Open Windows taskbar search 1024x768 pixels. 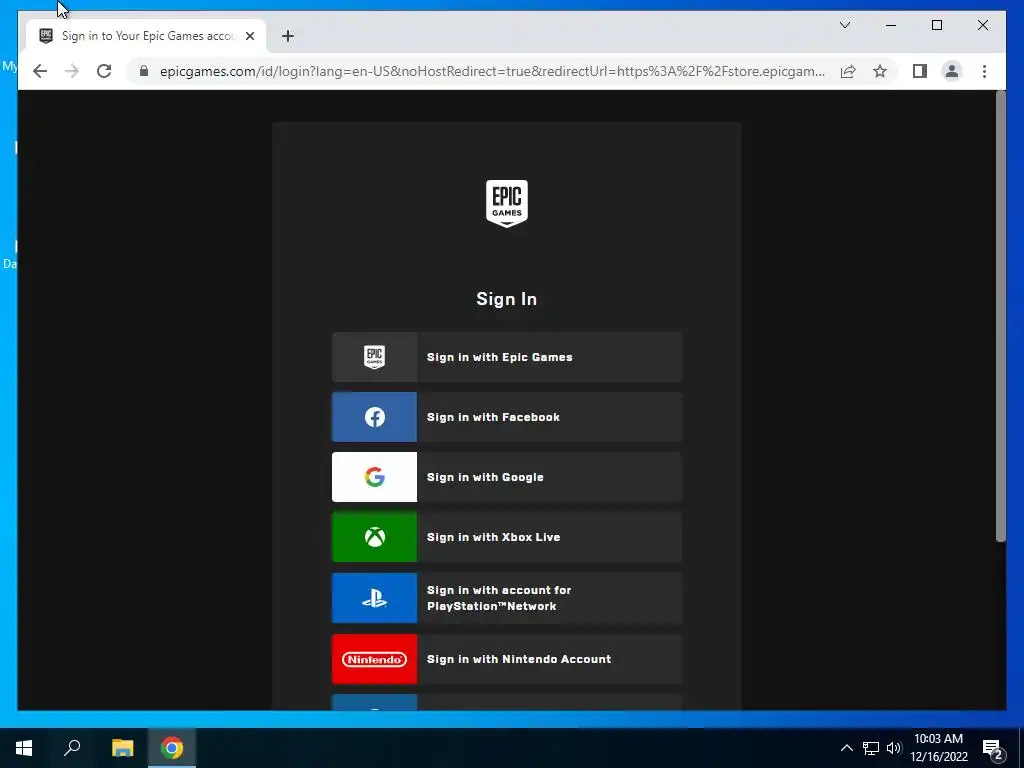point(72,748)
